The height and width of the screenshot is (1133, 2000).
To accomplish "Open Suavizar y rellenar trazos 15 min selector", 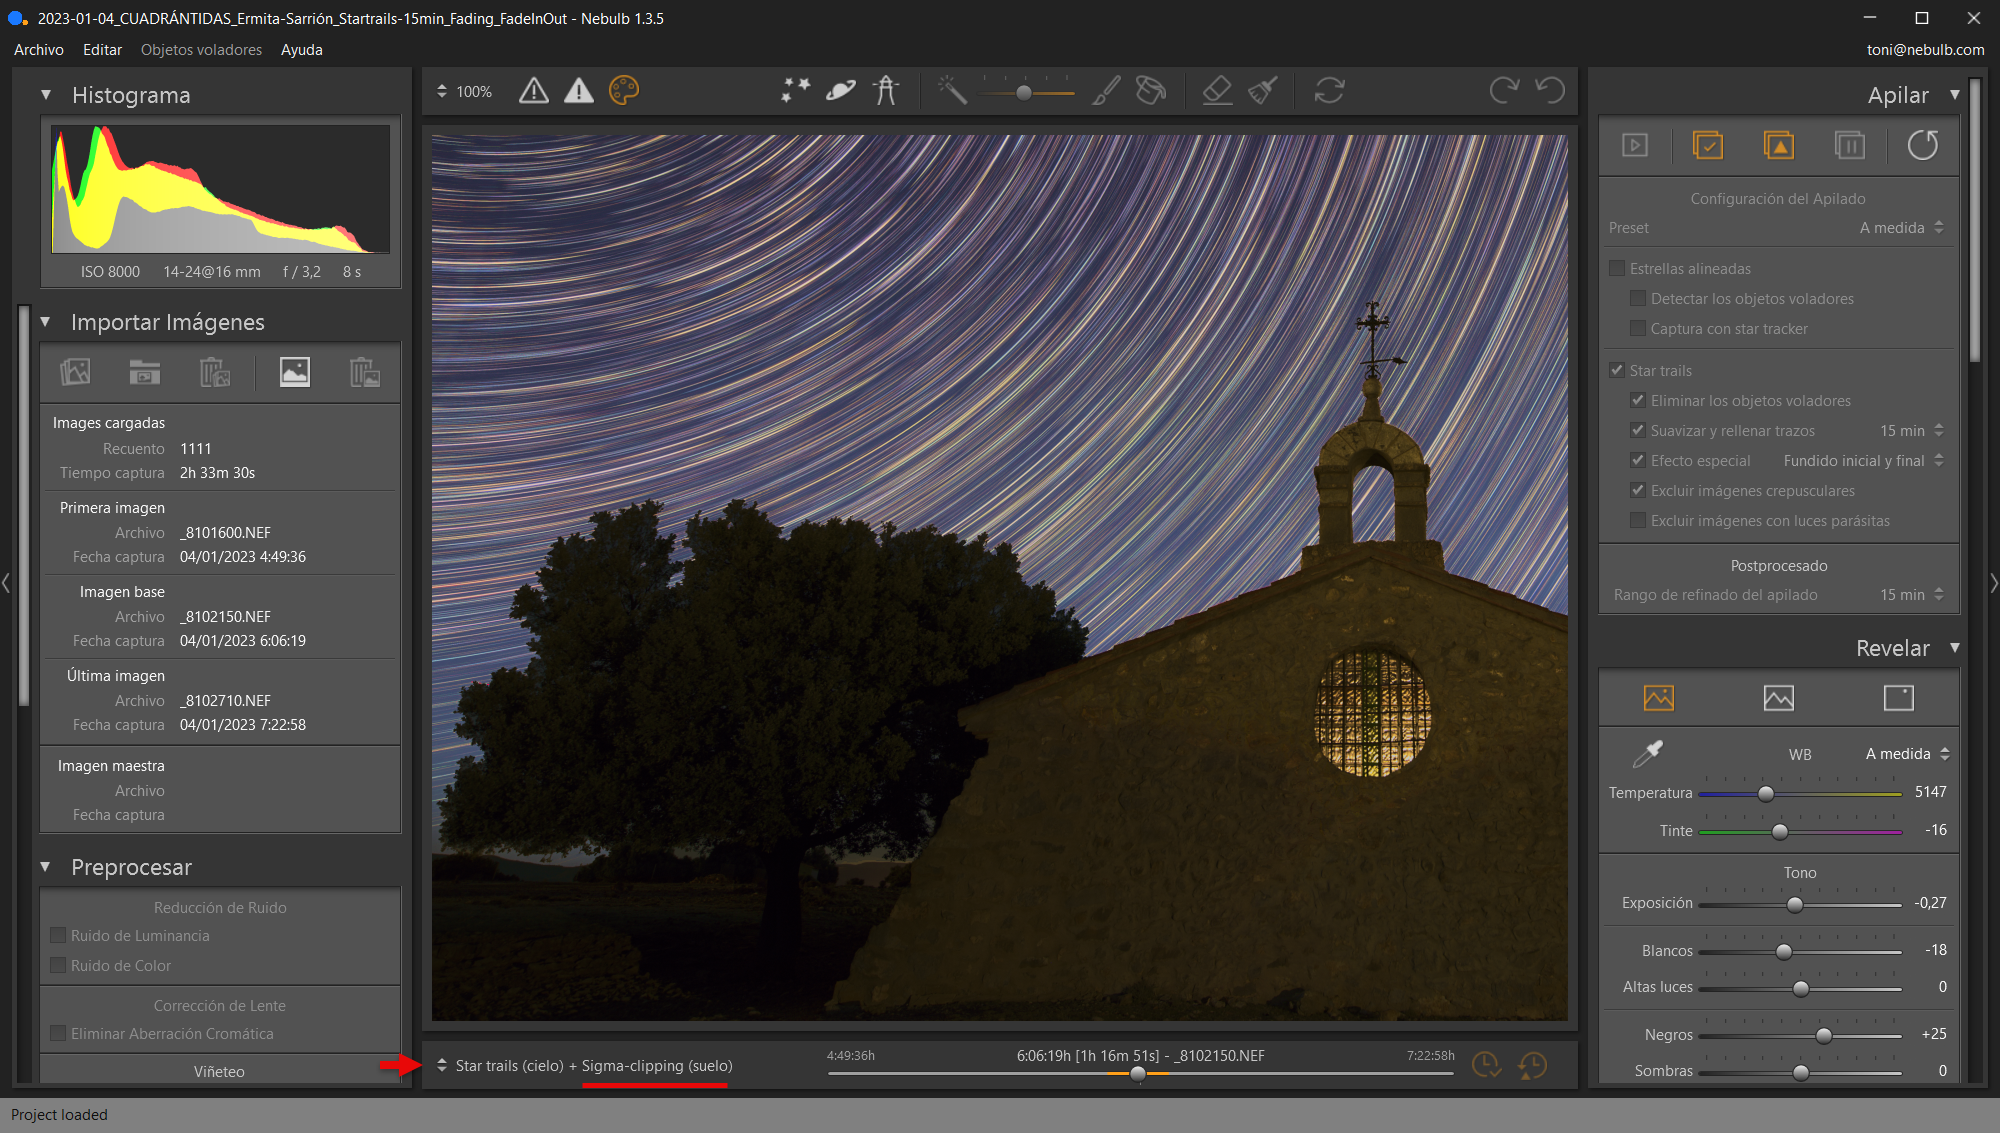I will coord(1911,430).
